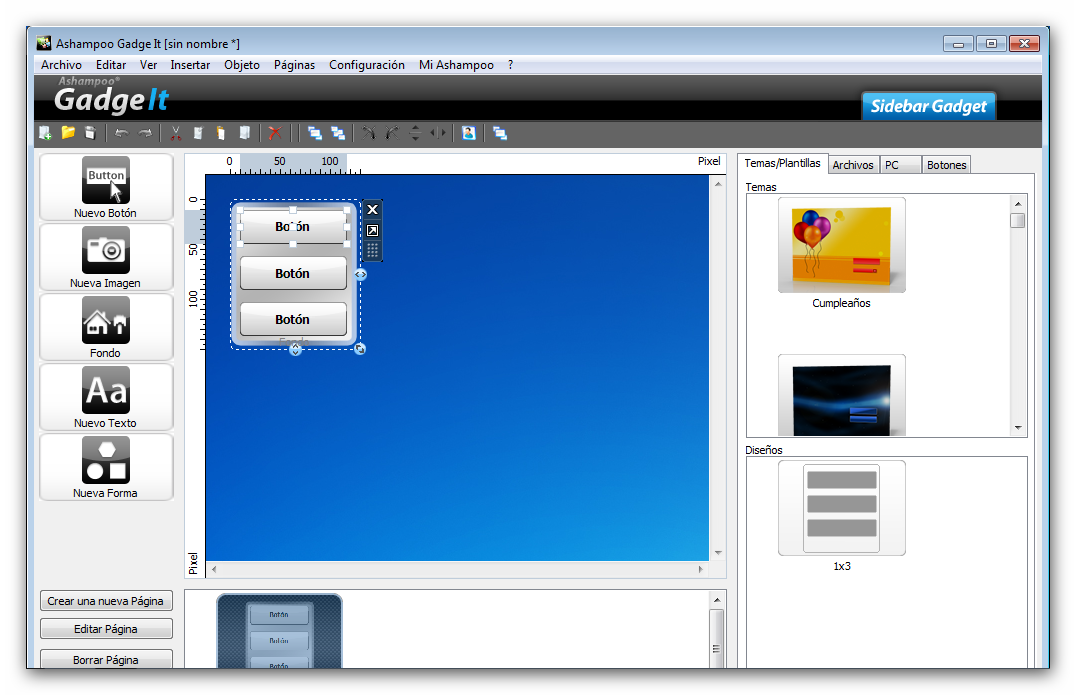Open the Ver menu
This screenshot has width=1076, height=695.
coord(148,64)
